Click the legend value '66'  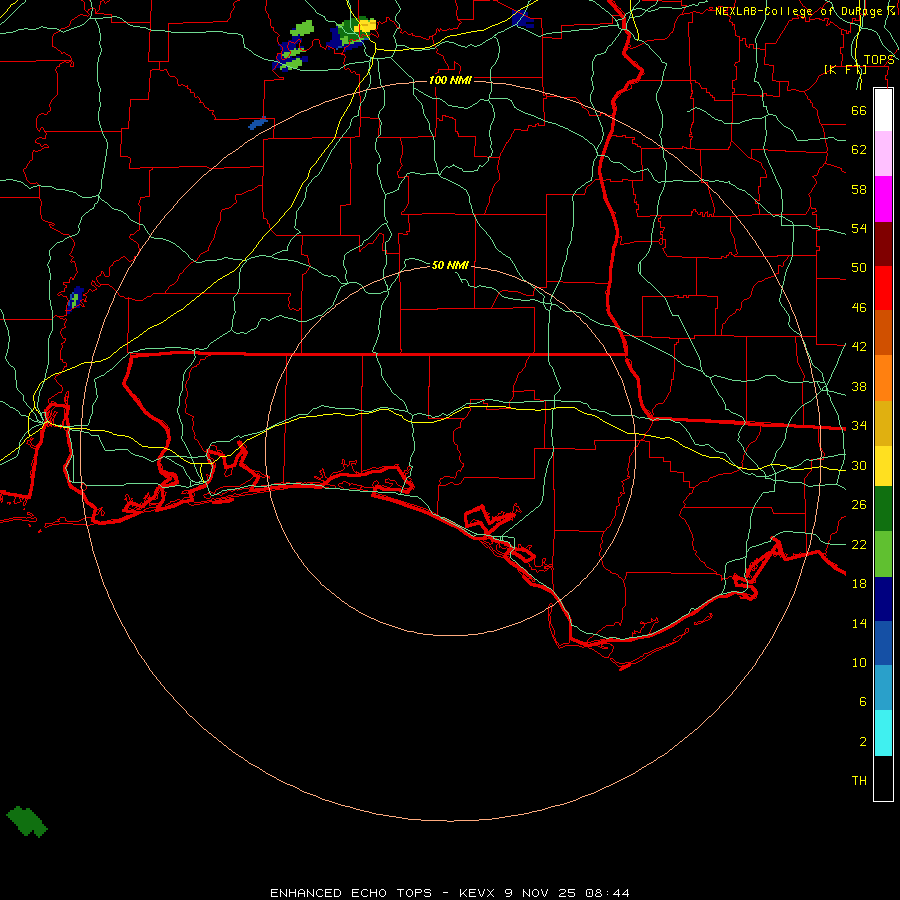pyautogui.click(x=859, y=110)
